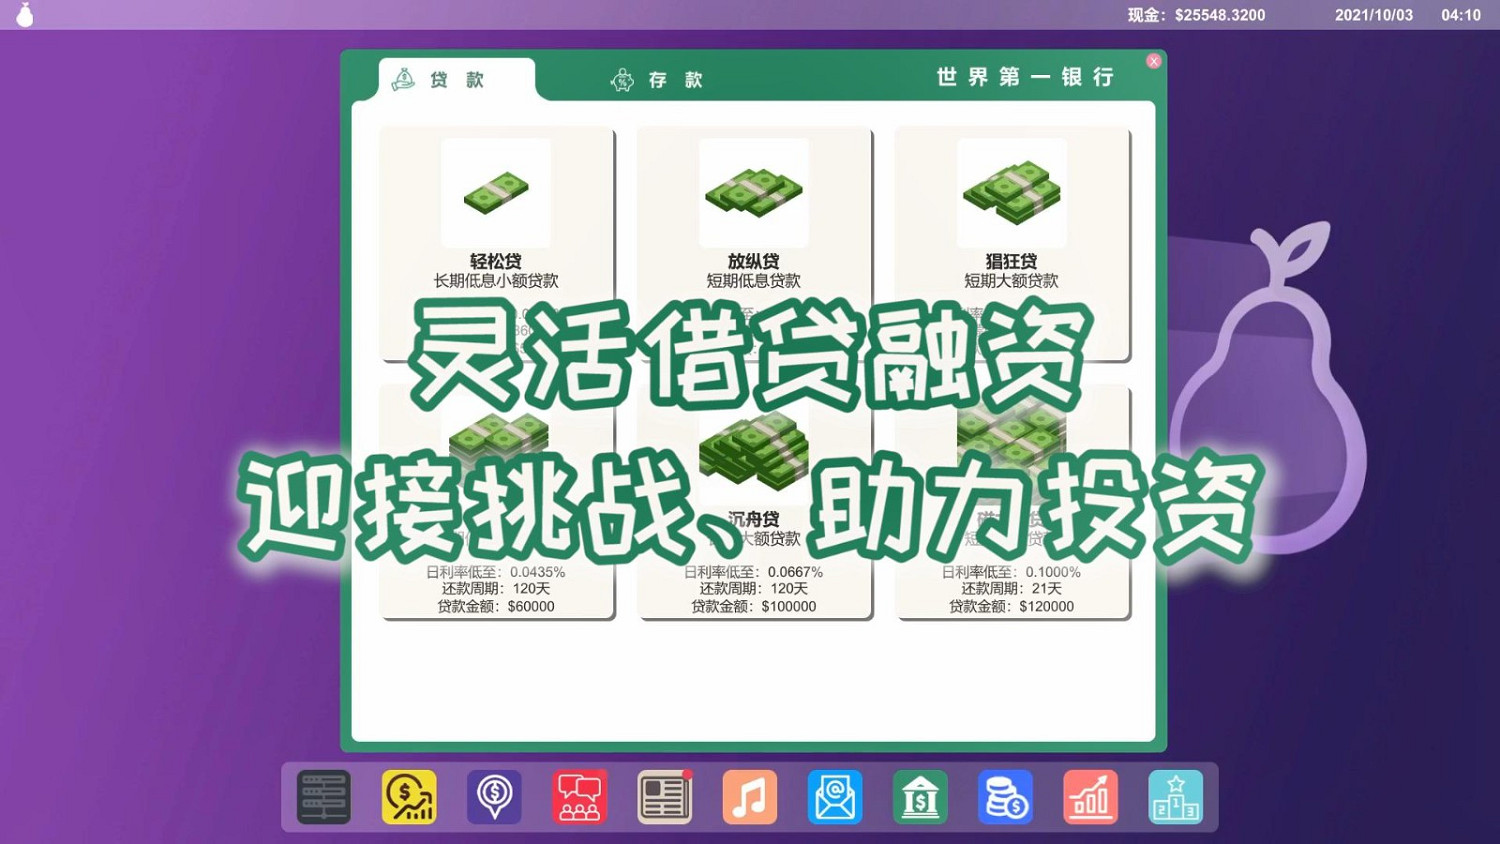1500x844 pixels.
Task: Click the cash balance in the top bar
Action: click(x=1196, y=15)
